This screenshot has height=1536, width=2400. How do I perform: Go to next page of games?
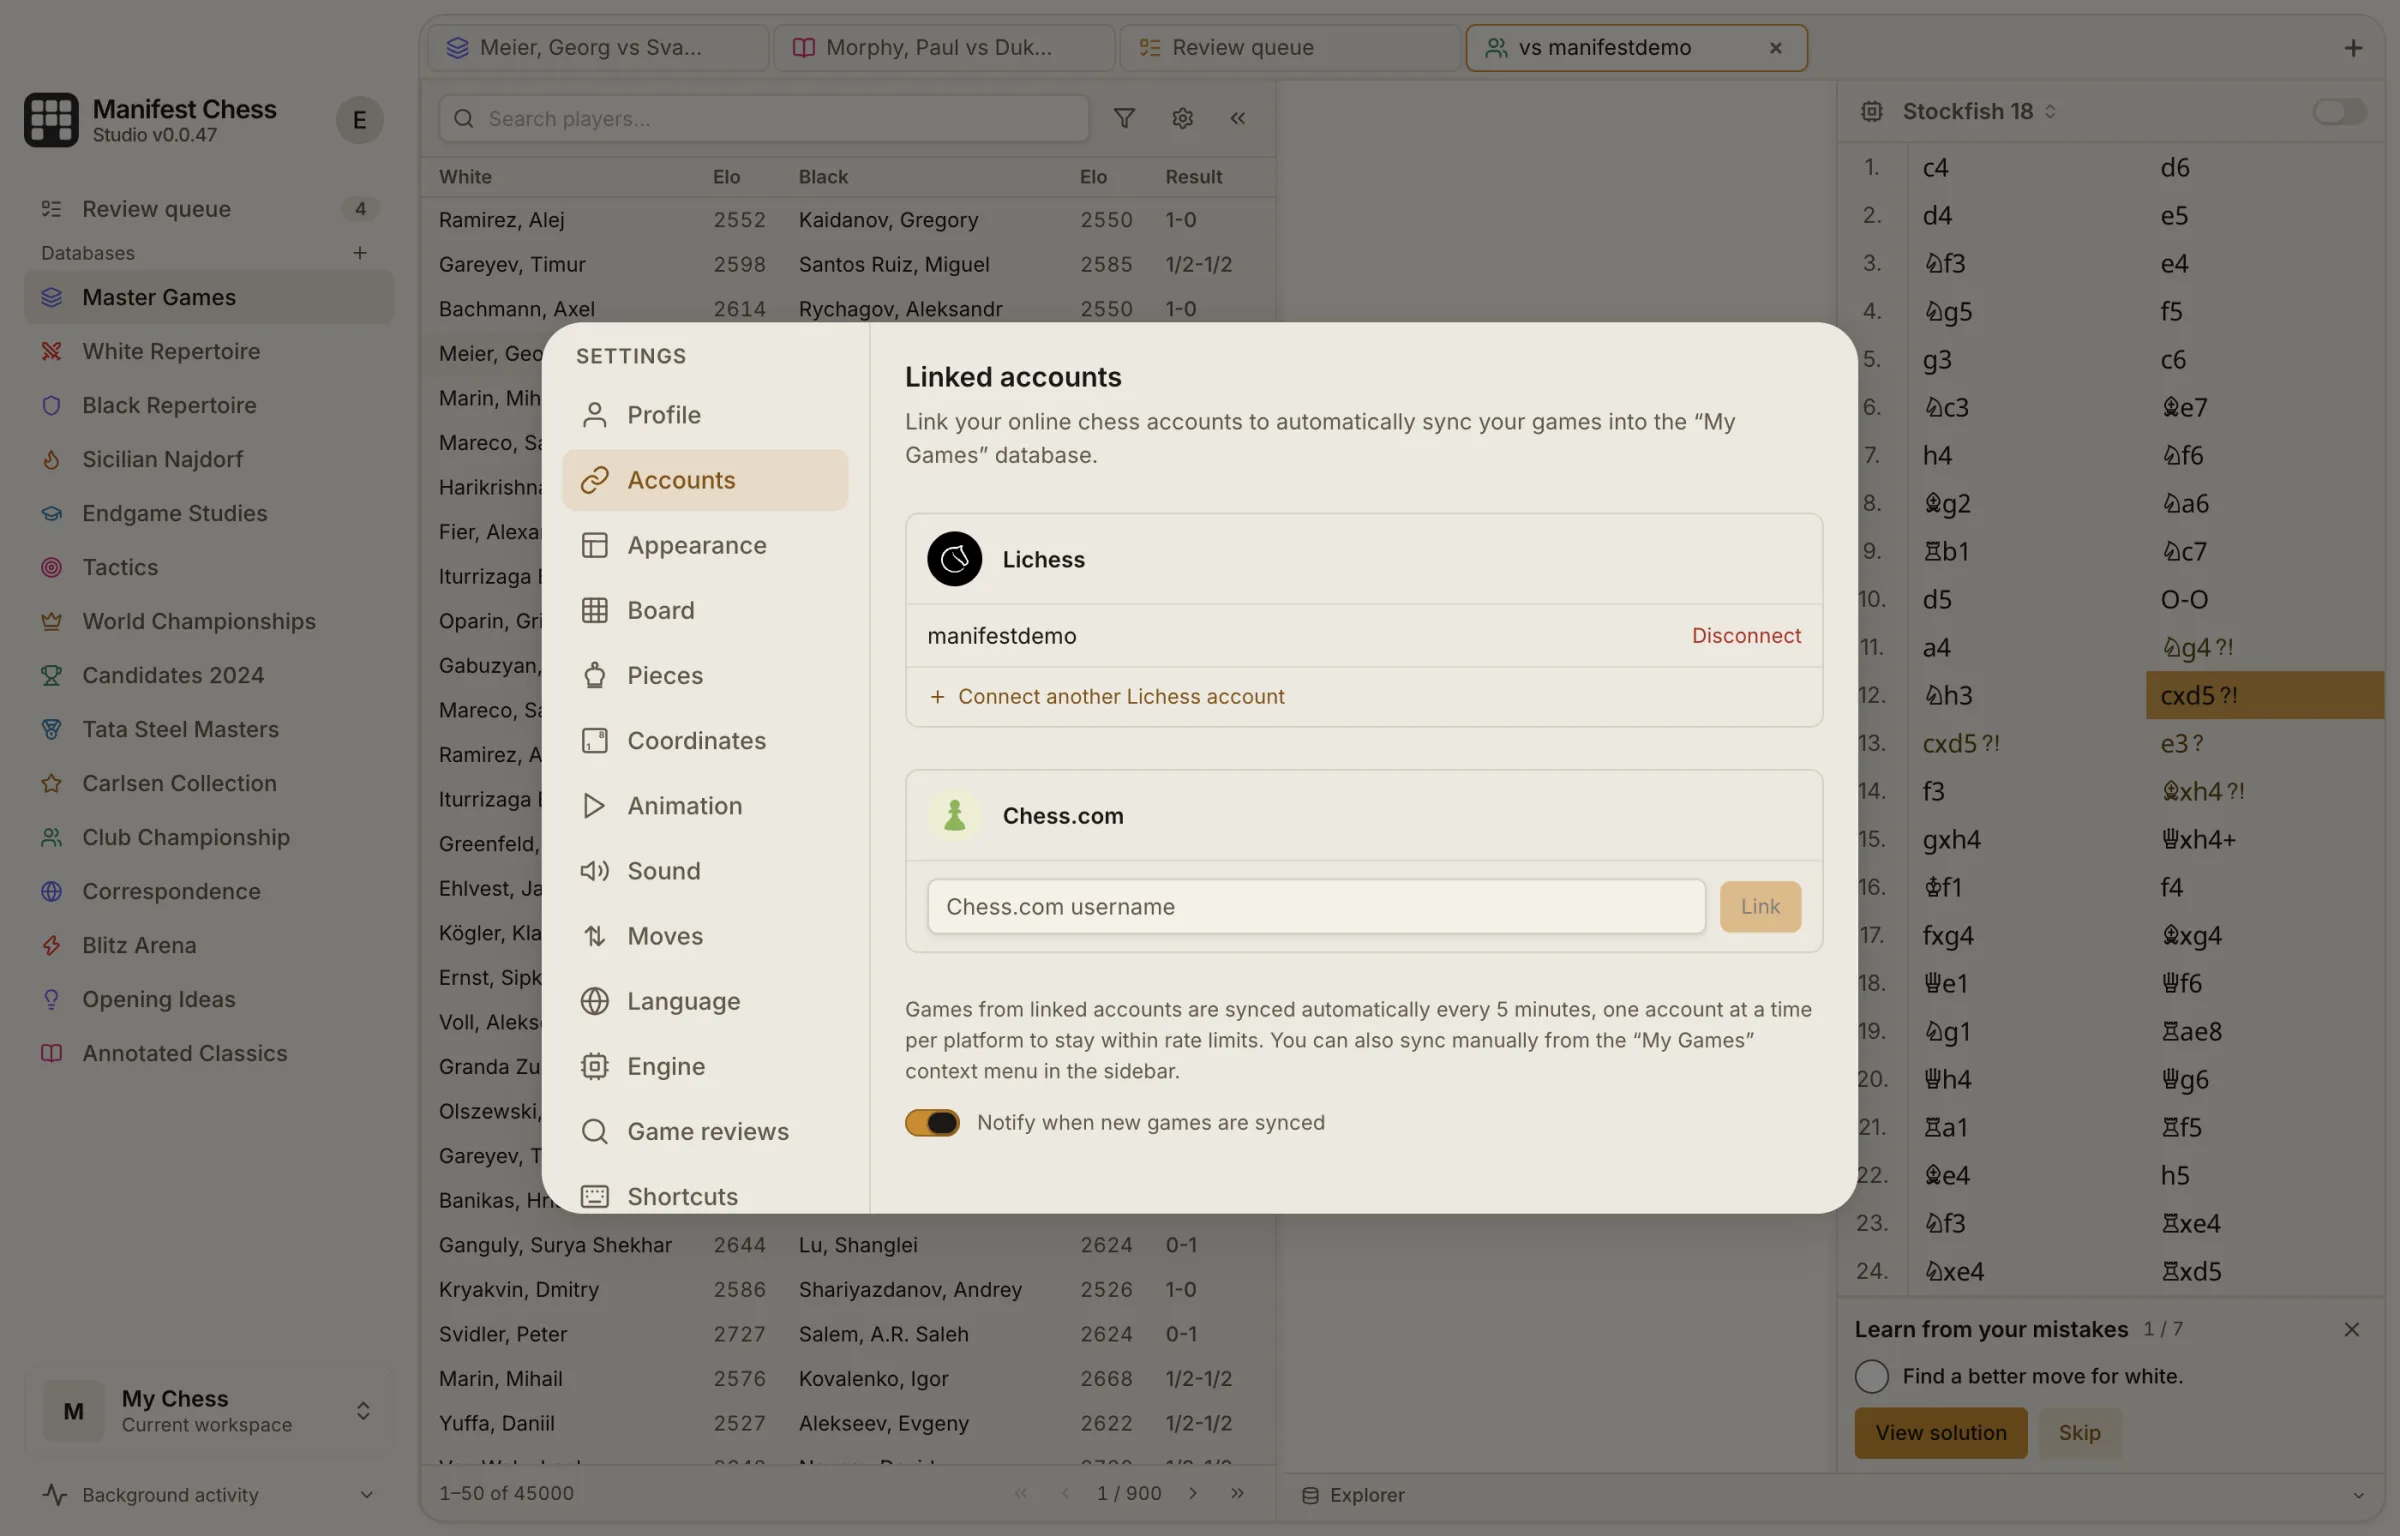tap(1193, 1494)
